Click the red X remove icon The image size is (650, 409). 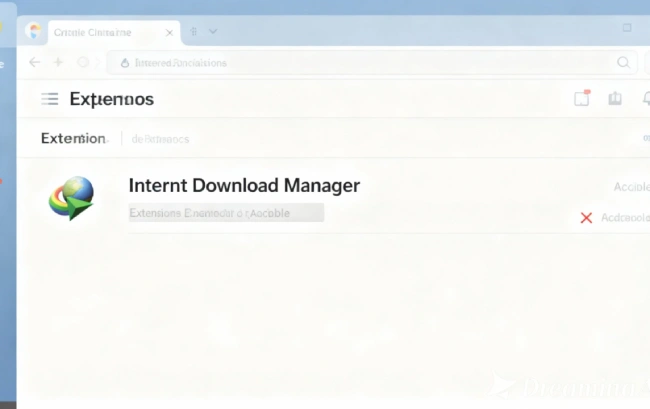pyautogui.click(x=586, y=217)
